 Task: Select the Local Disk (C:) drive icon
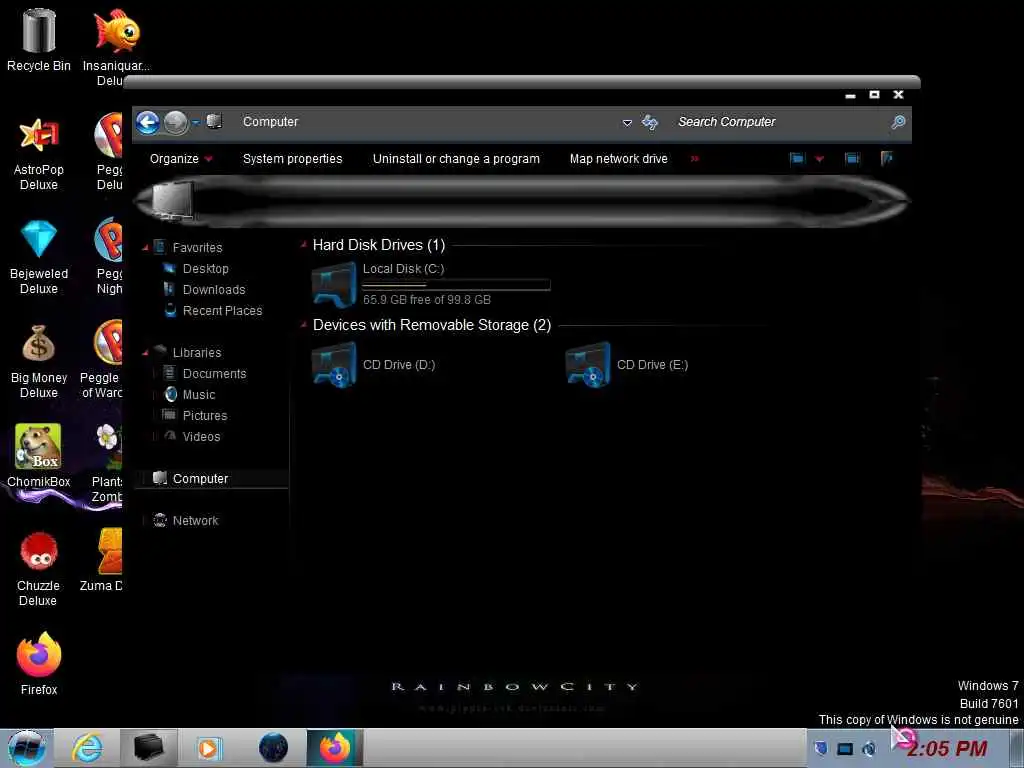click(334, 284)
